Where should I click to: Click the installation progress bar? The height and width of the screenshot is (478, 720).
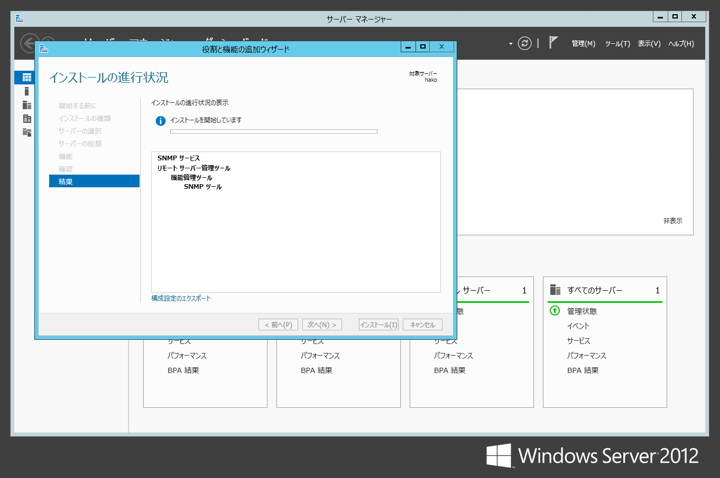pos(274,131)
